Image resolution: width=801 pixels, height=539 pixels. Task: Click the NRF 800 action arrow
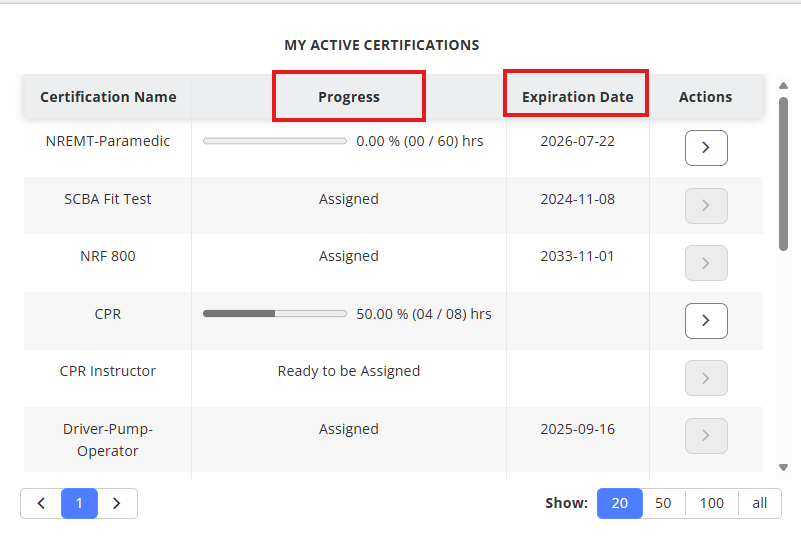pyautogui.click(x=706, y=263)
